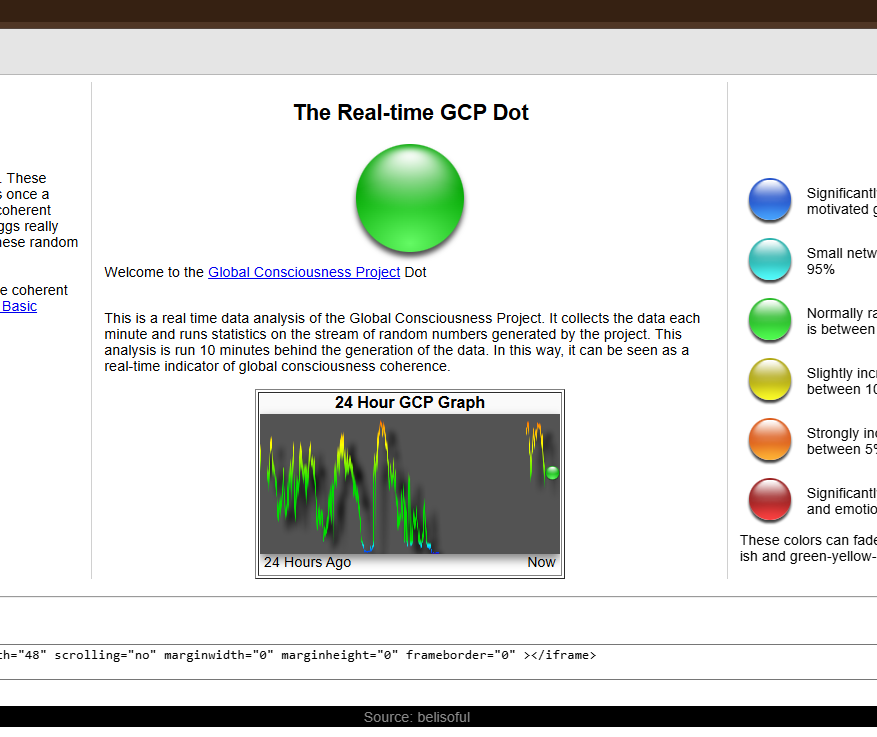Click 'The Real-time GCP Dot' heading
This screenshot has width=877, height=737.
pyautogui.click(x=411, y=112)
